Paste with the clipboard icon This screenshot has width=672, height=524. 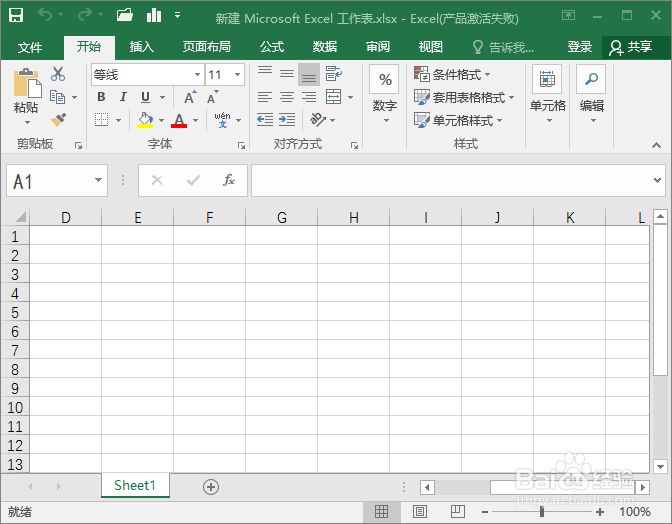(x=27, y=83)
